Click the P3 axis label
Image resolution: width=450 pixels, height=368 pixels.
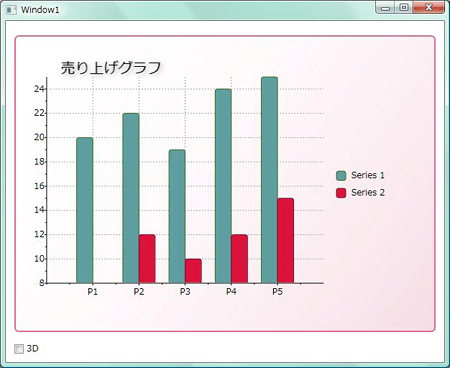coord(185,292)
